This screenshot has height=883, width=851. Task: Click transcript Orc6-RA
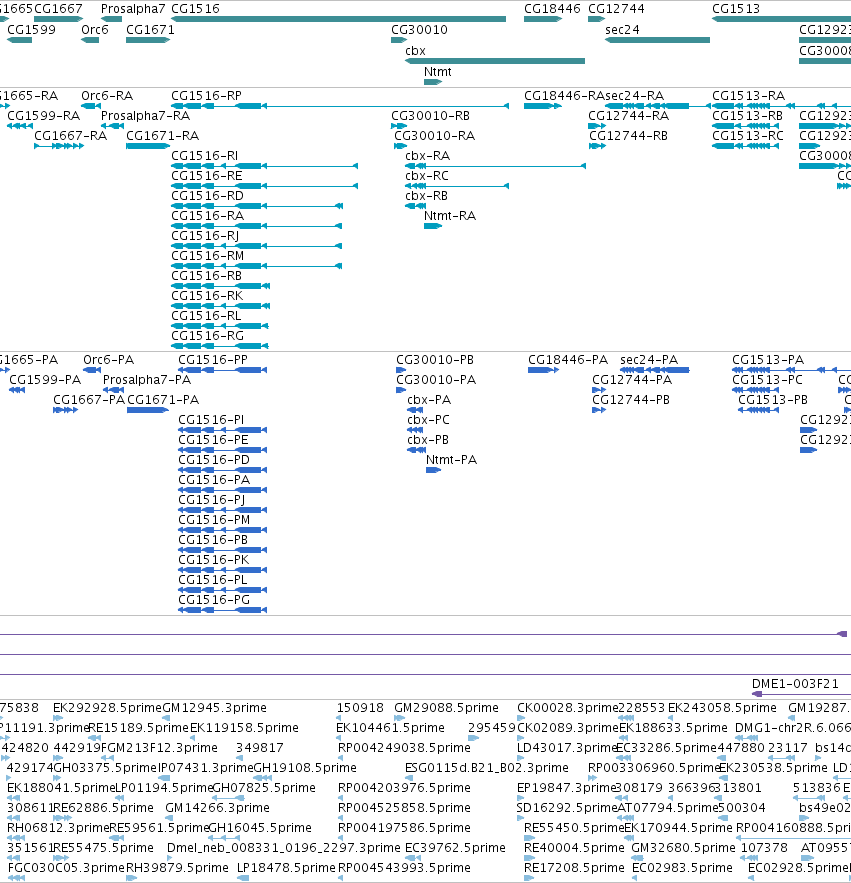(x=107, y=96)
